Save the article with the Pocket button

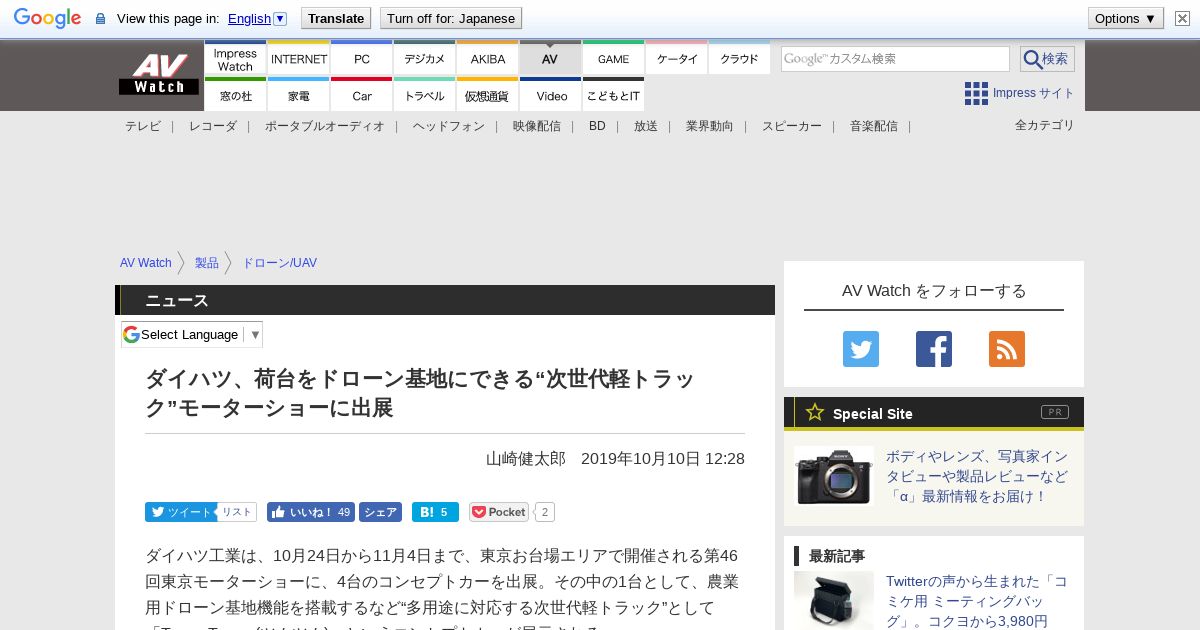point(499,512)
